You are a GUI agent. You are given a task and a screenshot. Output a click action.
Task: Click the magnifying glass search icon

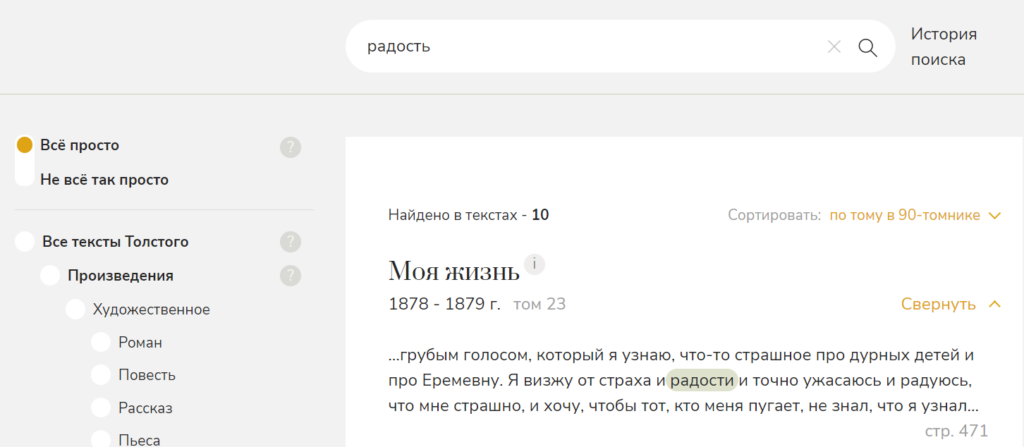tap(867, 47)
